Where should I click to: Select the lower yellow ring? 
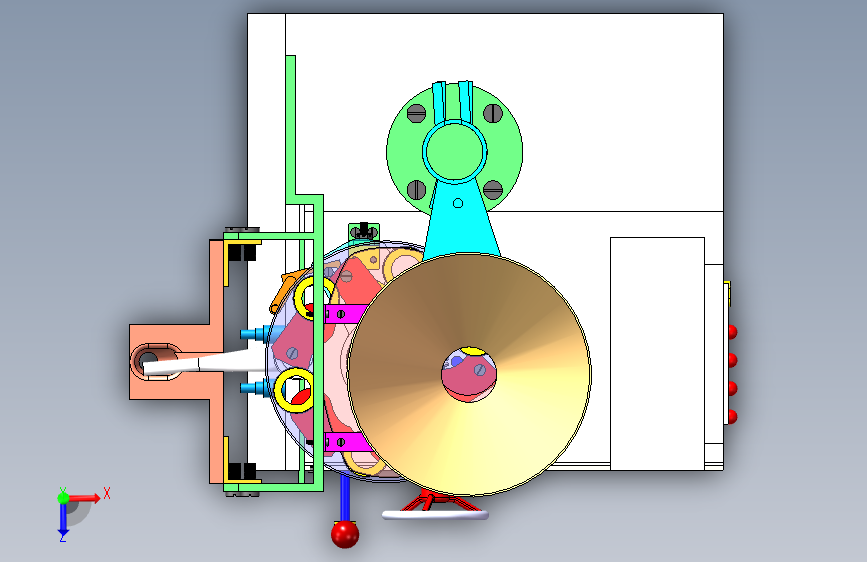pyautogui.click(x=294, y=390)
